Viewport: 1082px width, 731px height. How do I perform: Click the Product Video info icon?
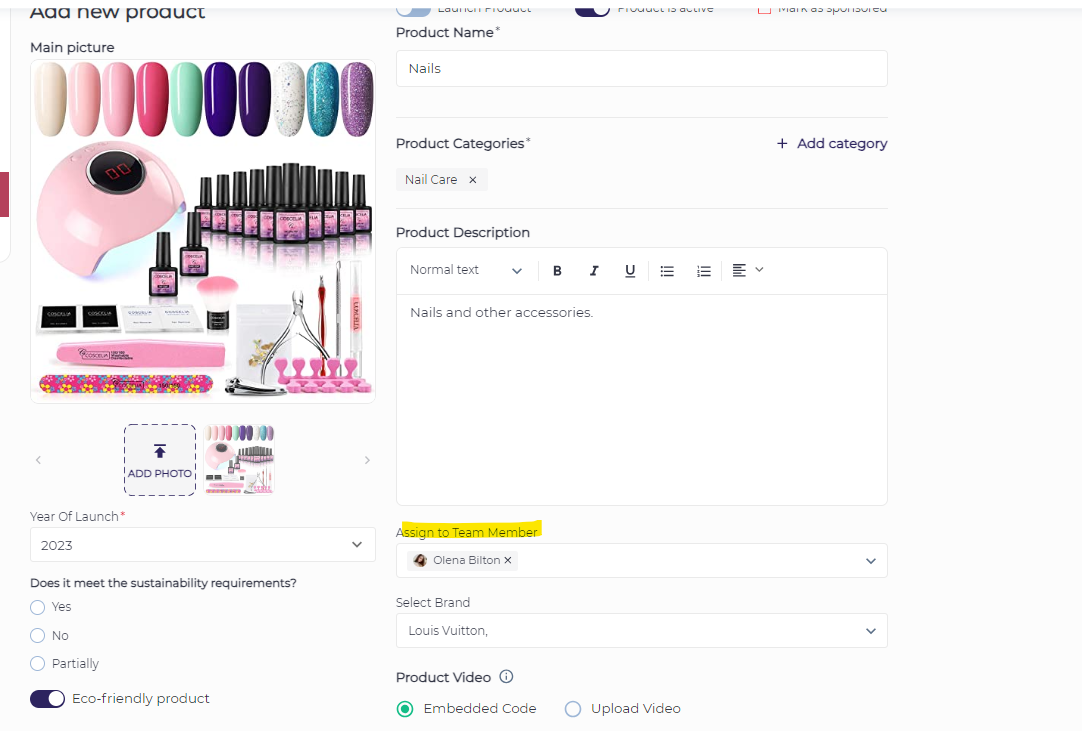(x=506, y=677)
